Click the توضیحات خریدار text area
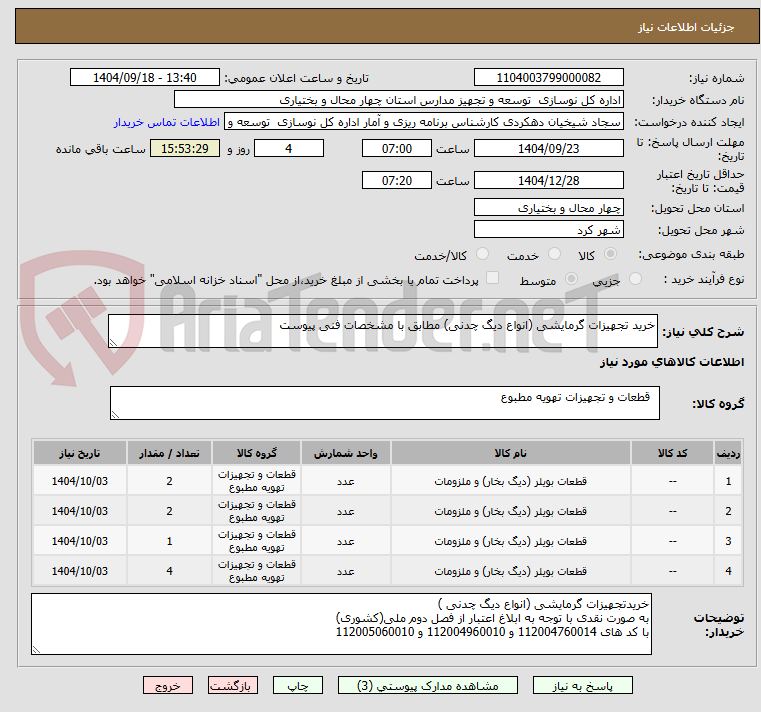This screenshot has height=712, width=761. [x=342, y=624]
